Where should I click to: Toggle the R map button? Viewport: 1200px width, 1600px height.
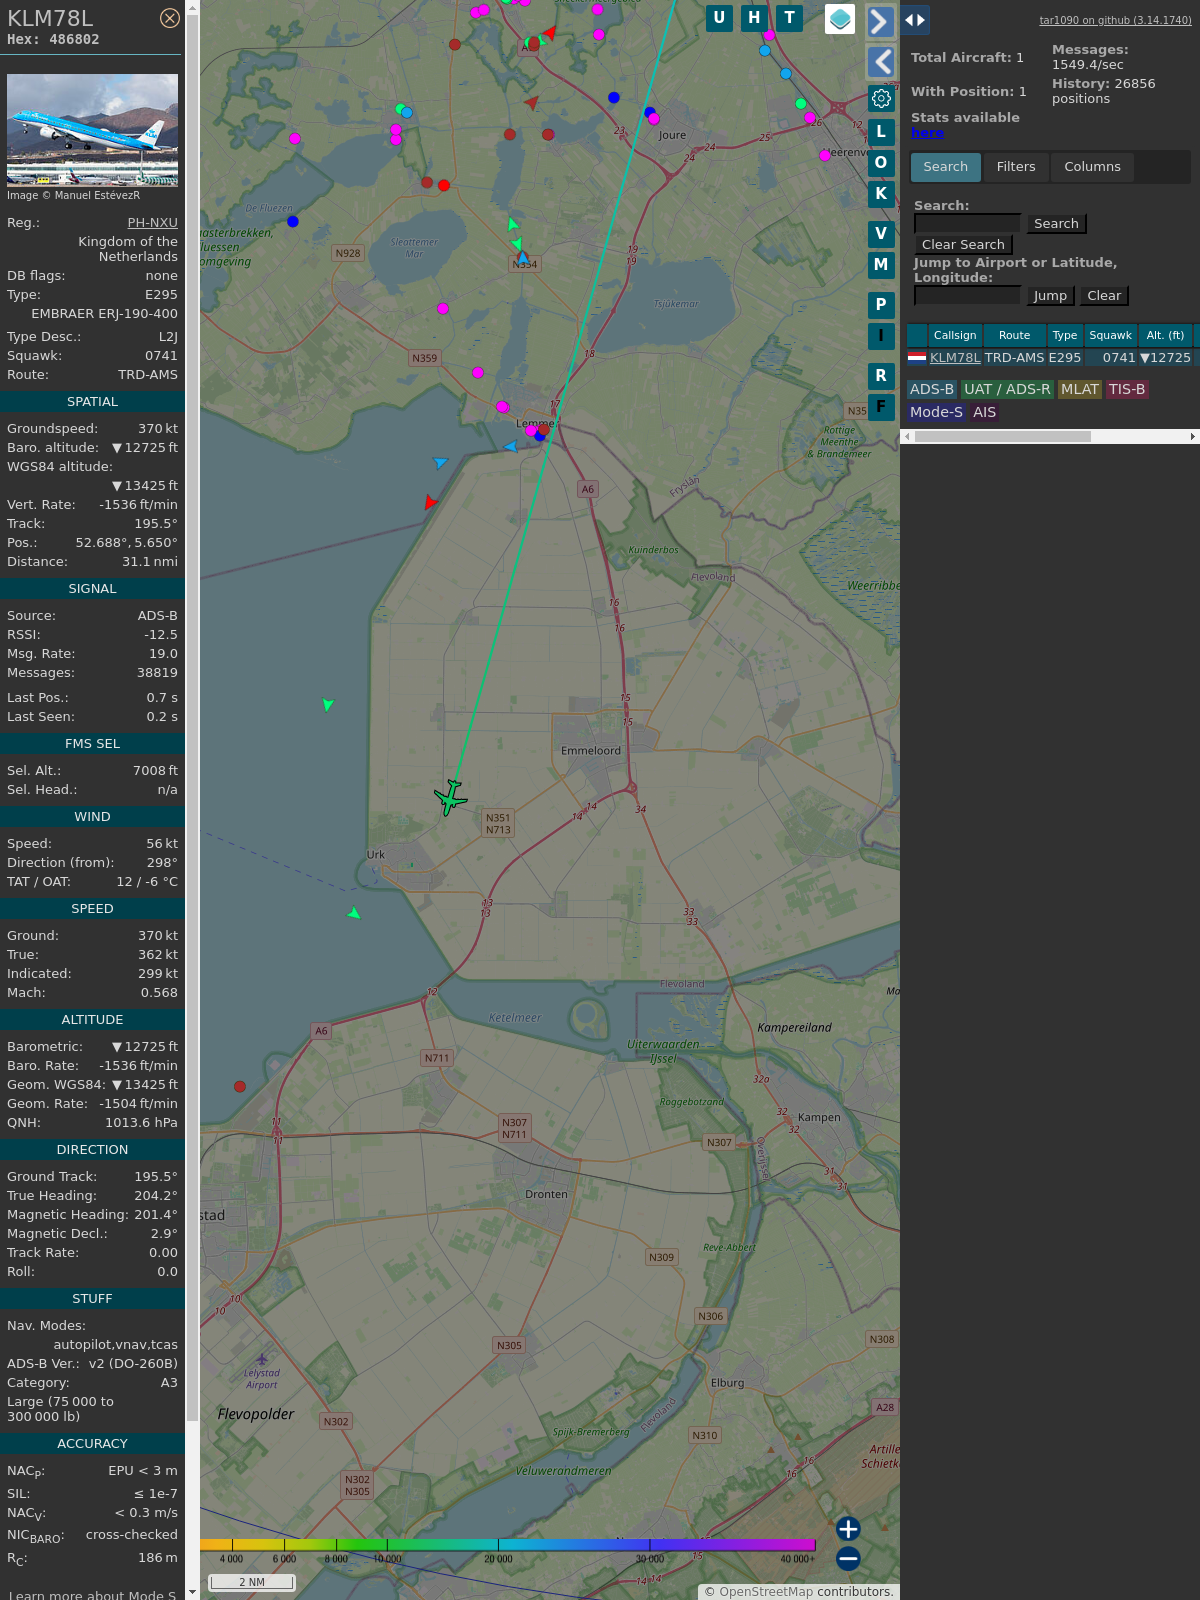[881, 376]
